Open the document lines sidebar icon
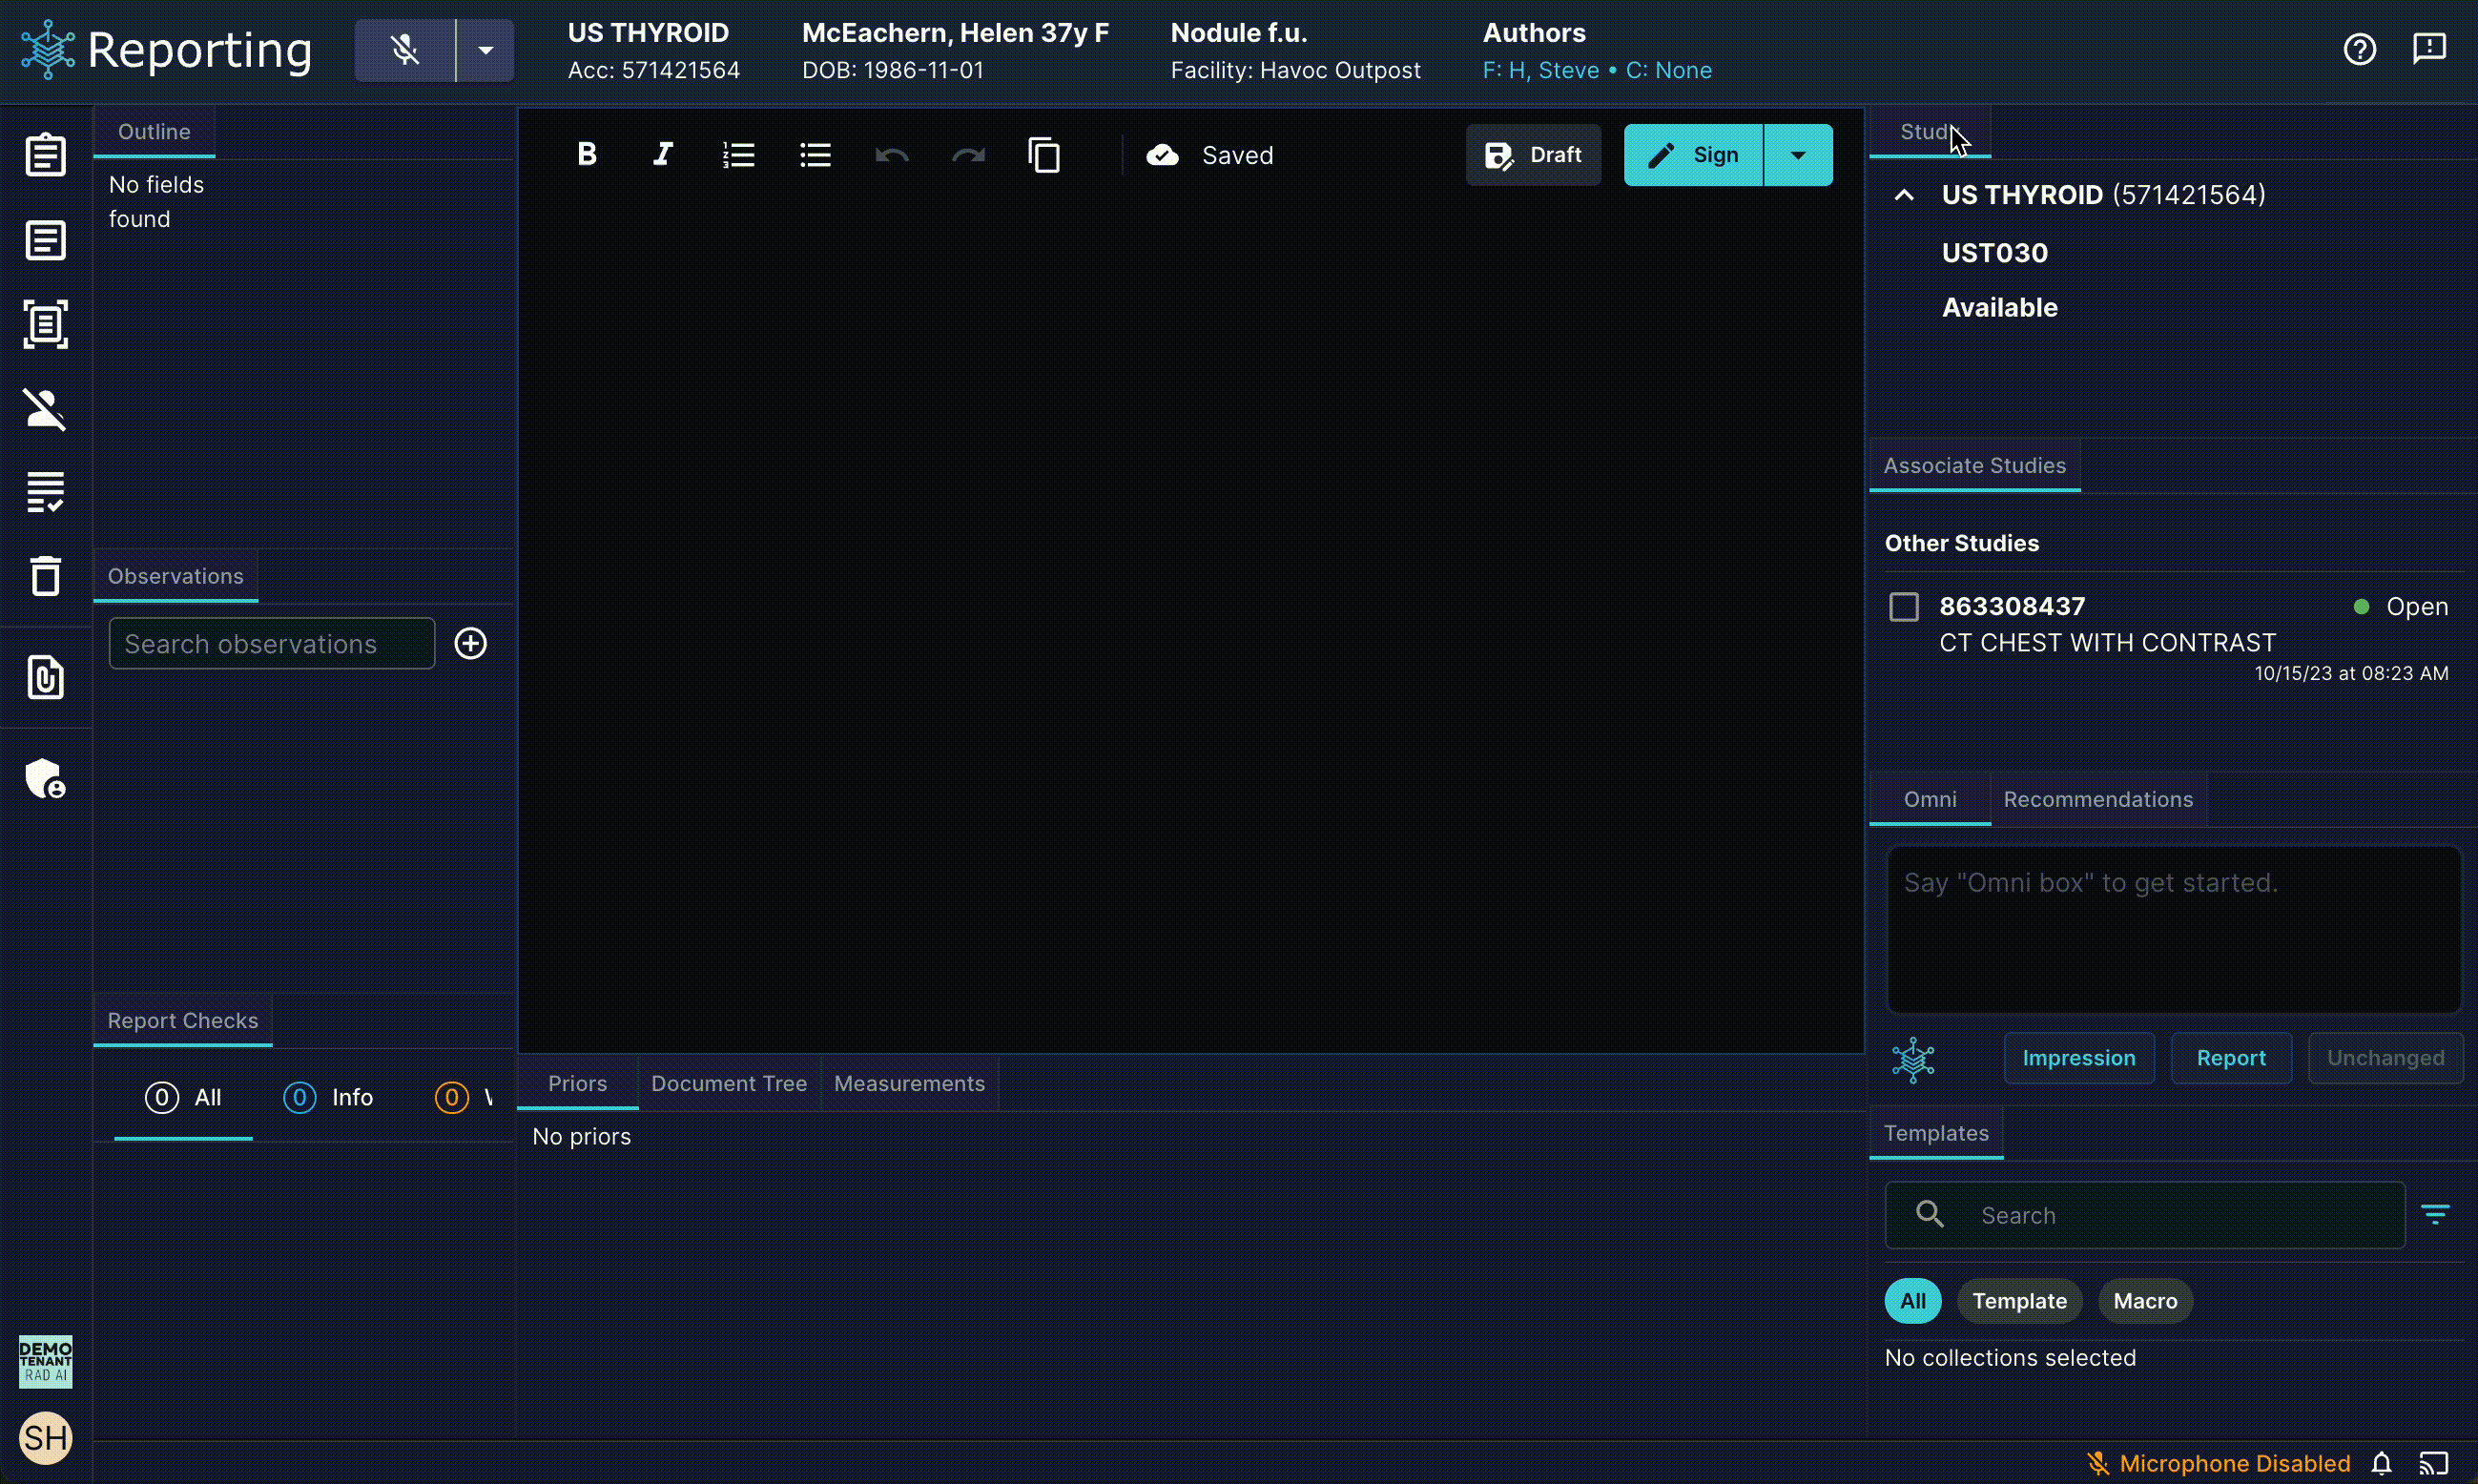Image resolution: width=2478 pixels, height=1484 pixels. (x=46, y=240)
